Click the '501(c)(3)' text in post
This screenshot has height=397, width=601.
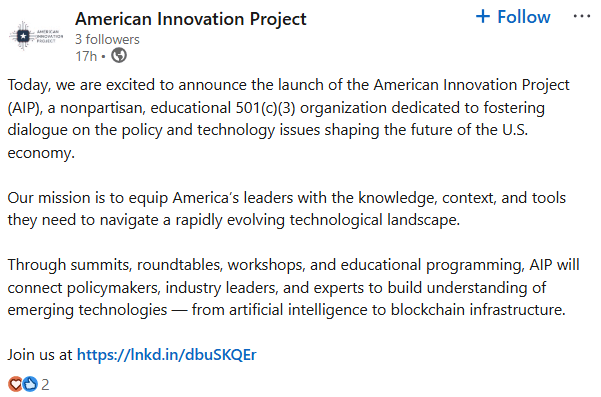[x=265, y=108]
